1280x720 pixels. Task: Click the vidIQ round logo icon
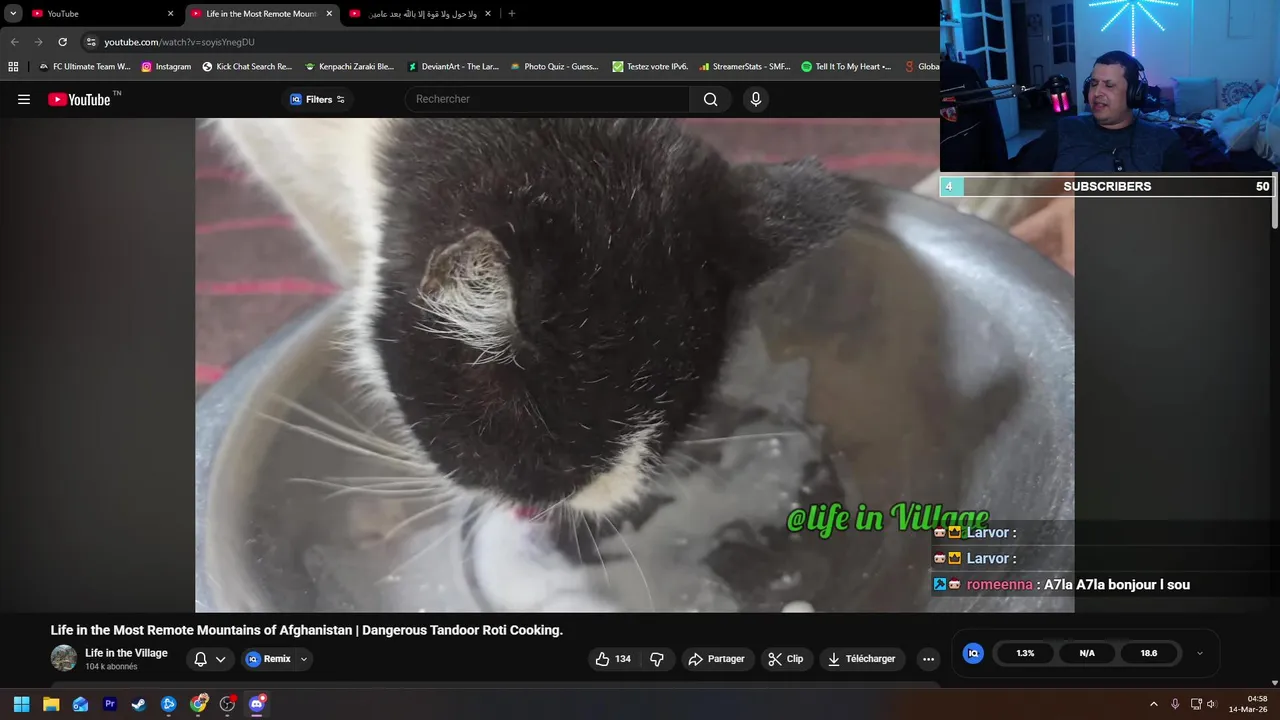point(973,653)
